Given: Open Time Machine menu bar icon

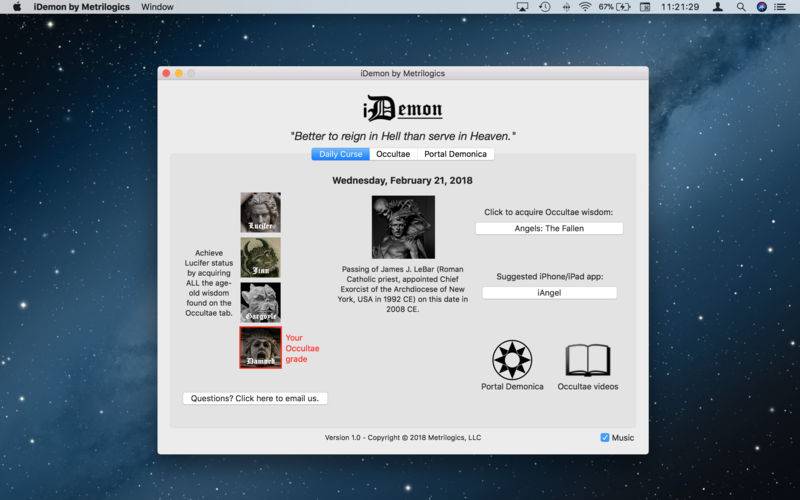Looking at the screenshot, I should (x=545, y=7).
